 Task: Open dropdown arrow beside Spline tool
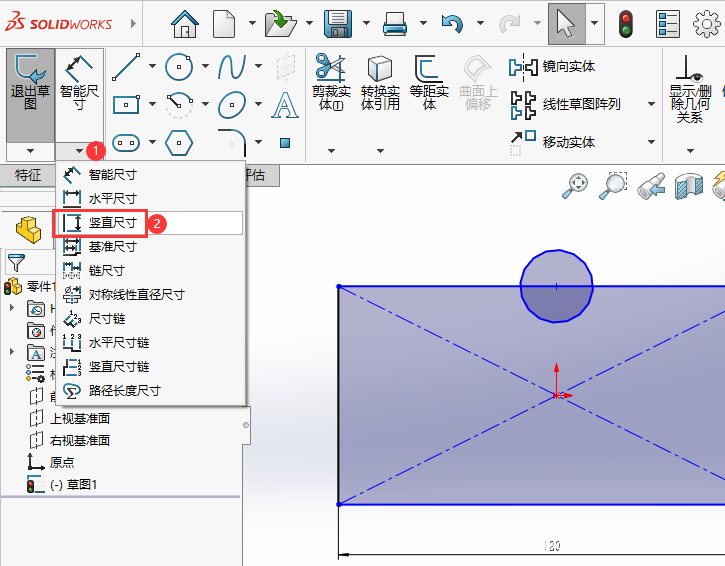pyautogui.click(x=258, y=66)
